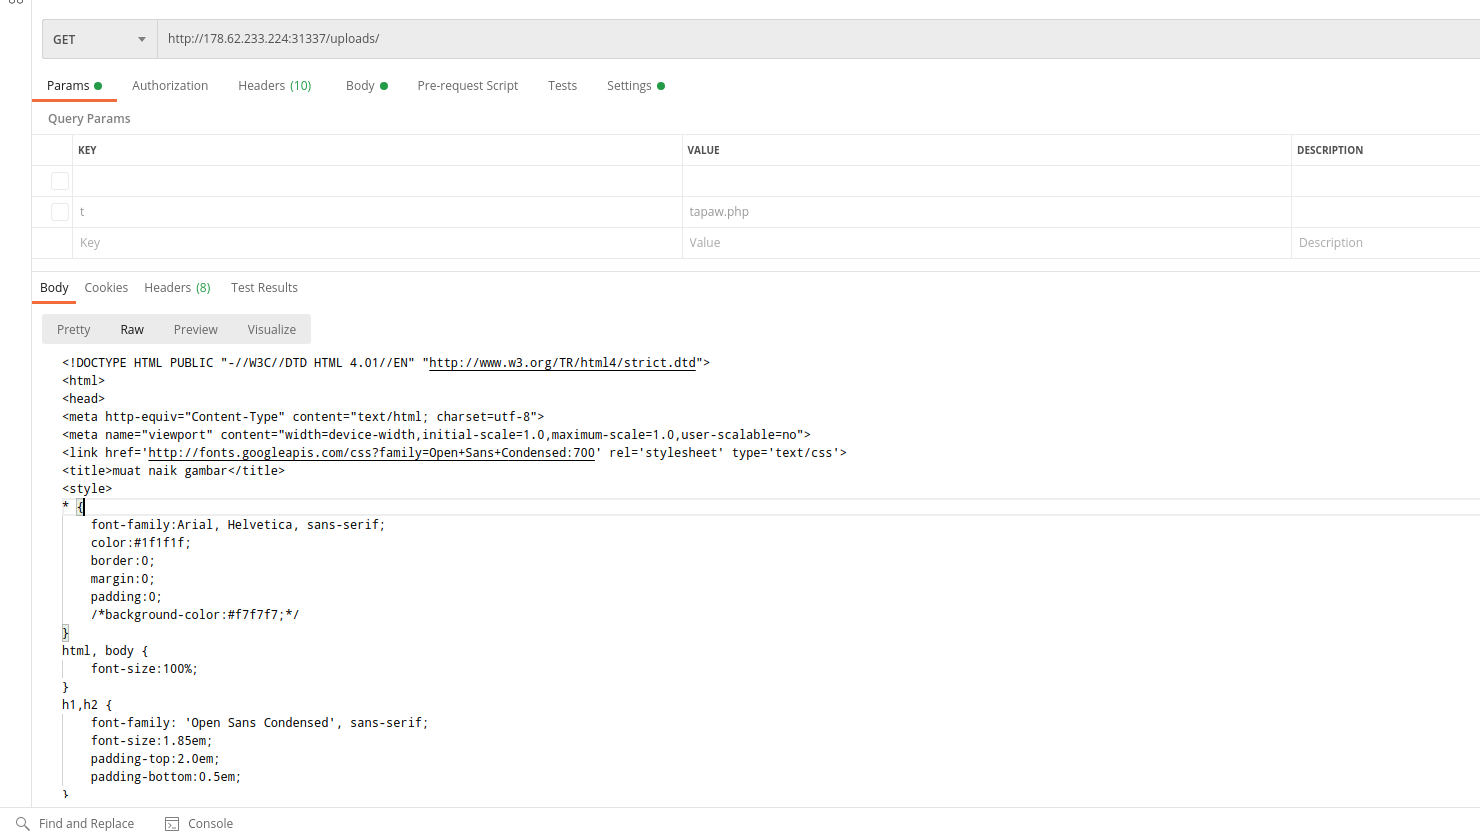Click the meta viewport line
The width and height of the screenshot is (1480, 833).
436,435
